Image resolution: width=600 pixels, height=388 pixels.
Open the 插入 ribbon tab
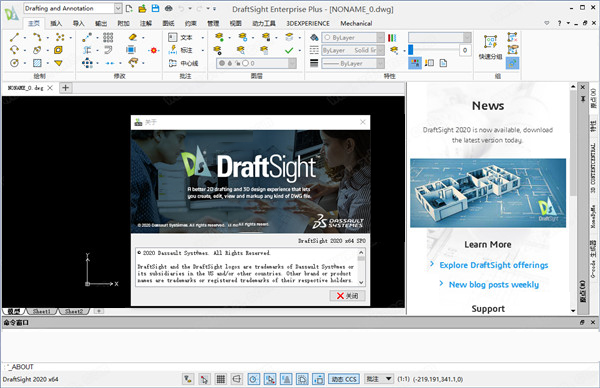pyautogui.click(x=56, y=23)
